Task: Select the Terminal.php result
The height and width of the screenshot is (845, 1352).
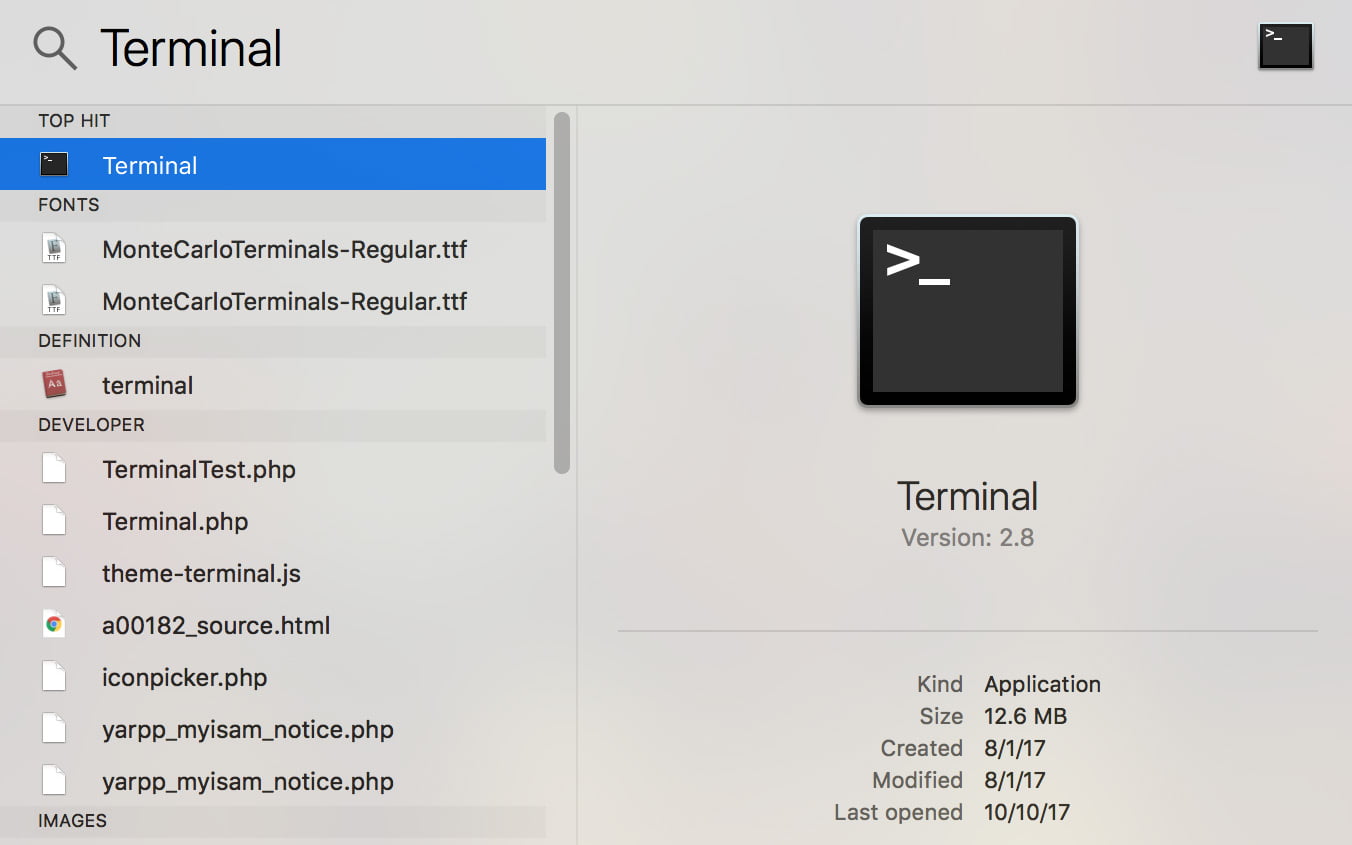Action: [x=273, y=521]
